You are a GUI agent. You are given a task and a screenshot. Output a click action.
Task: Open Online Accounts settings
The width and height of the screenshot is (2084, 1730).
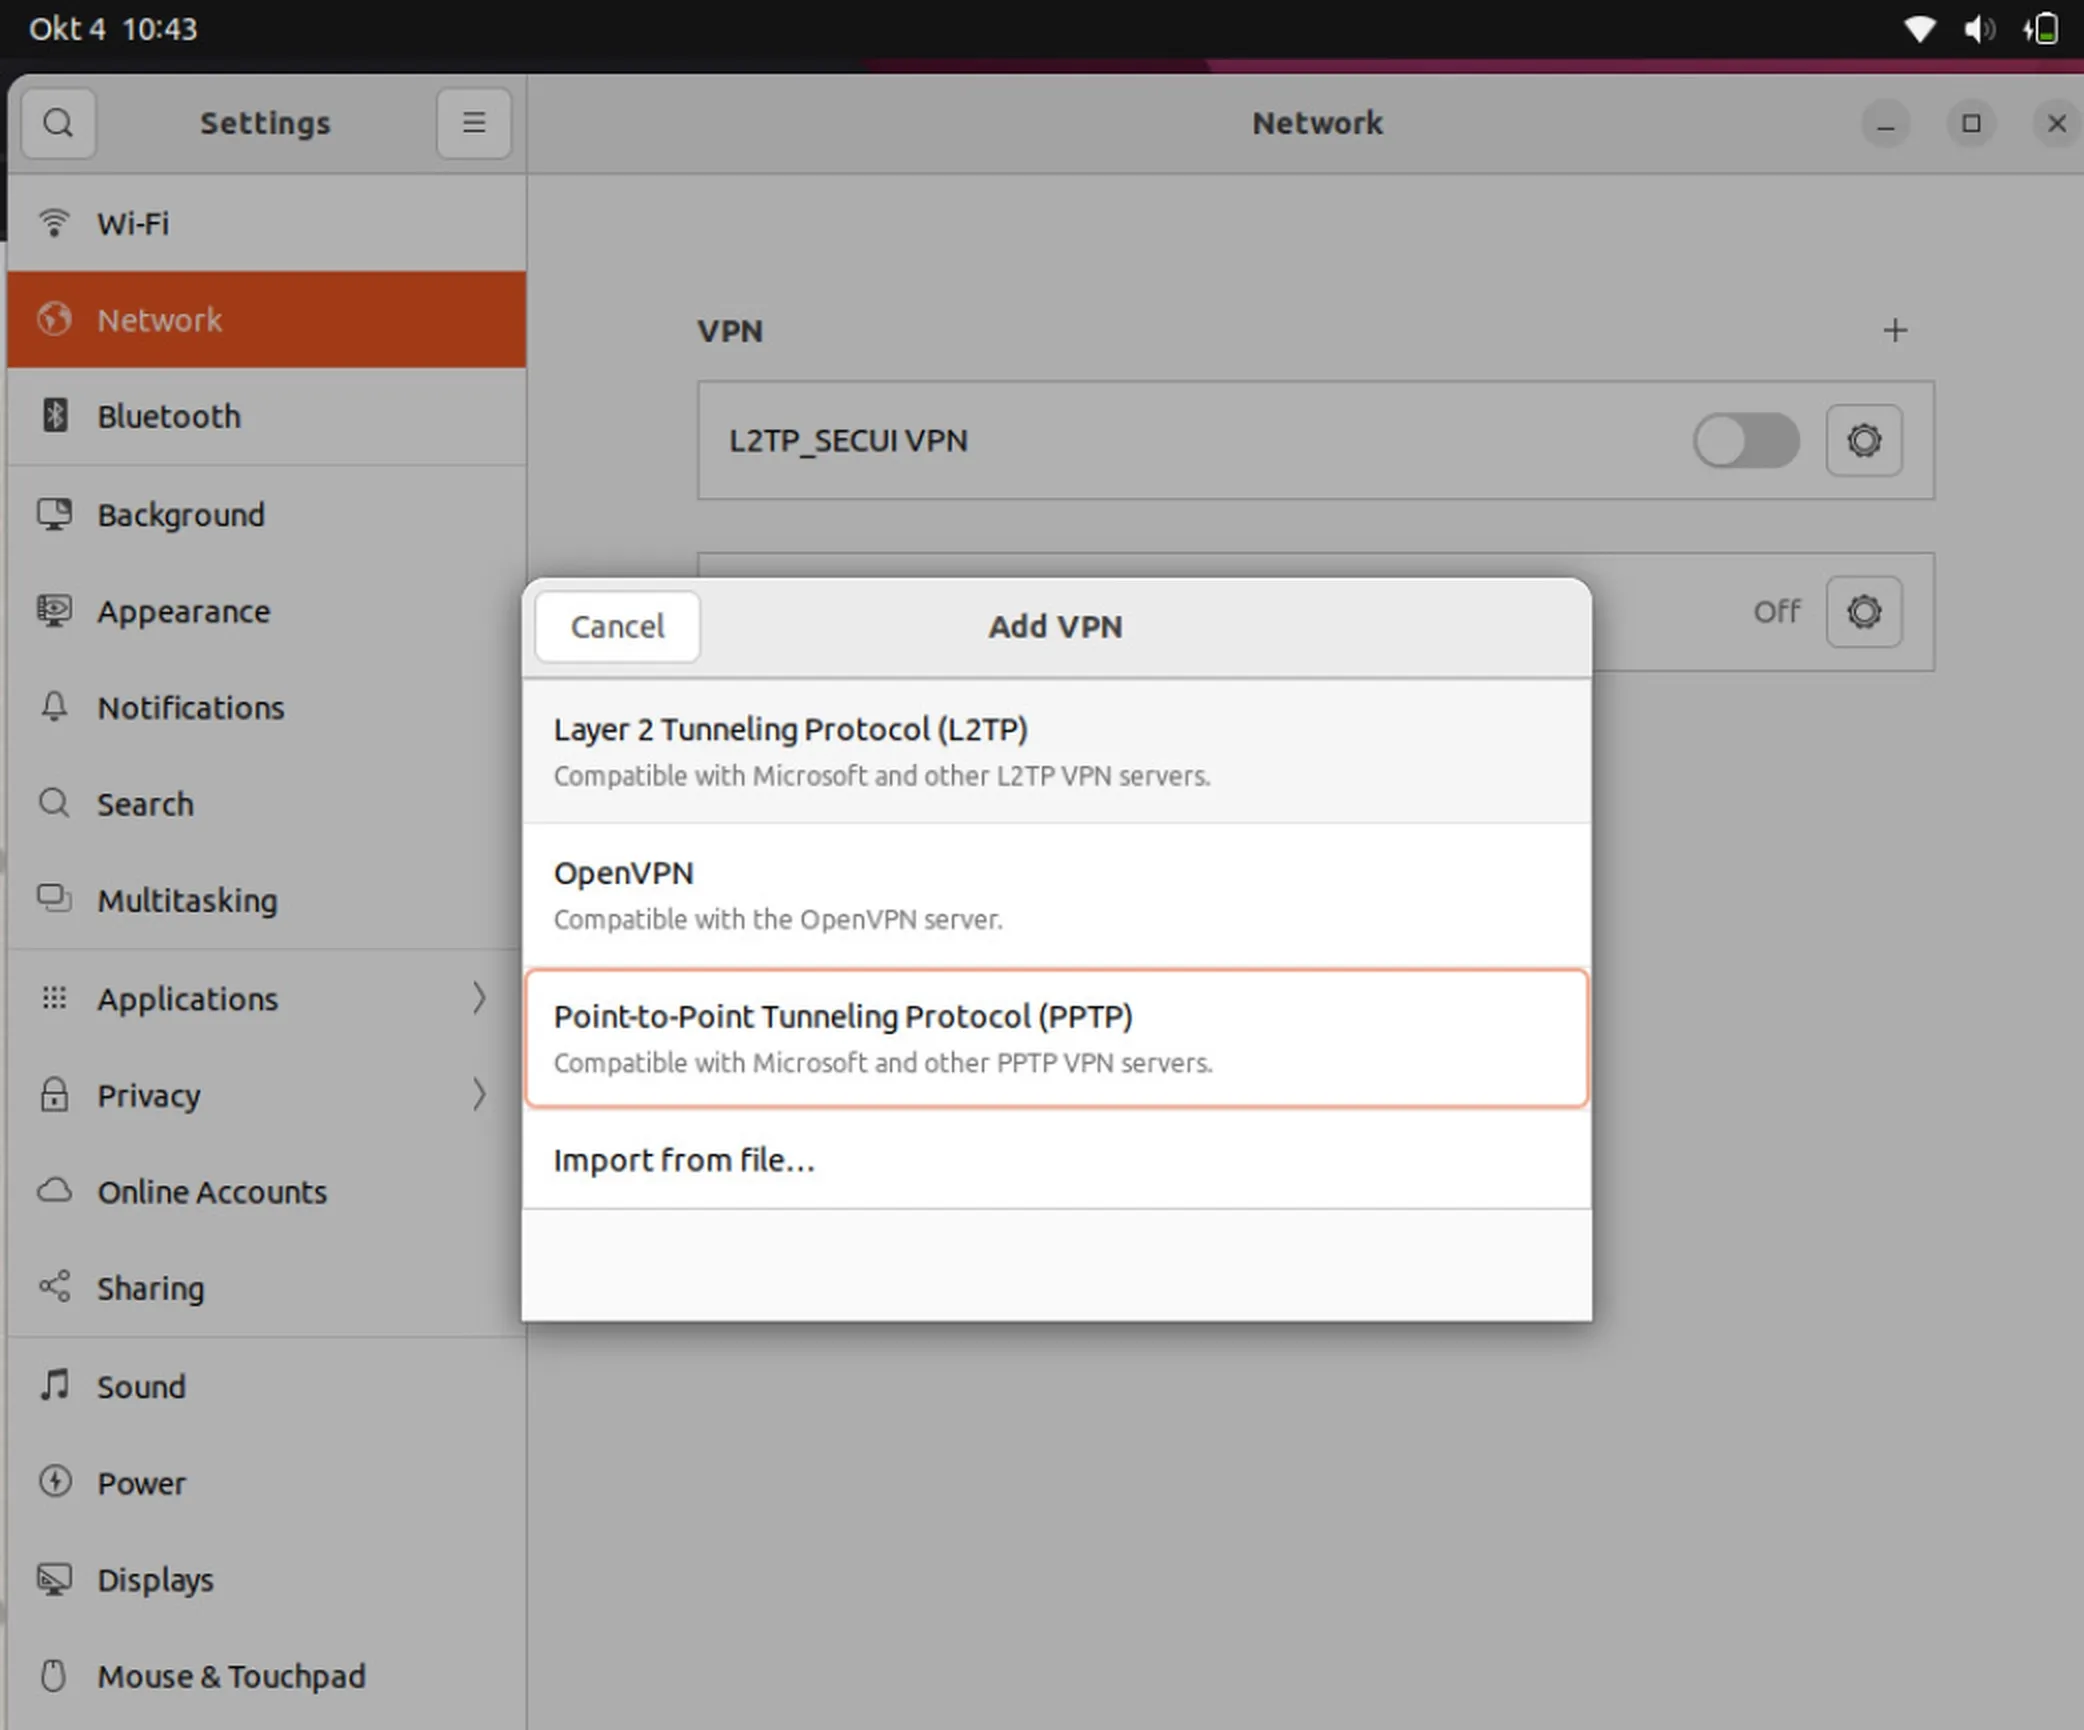point(266,1191)
